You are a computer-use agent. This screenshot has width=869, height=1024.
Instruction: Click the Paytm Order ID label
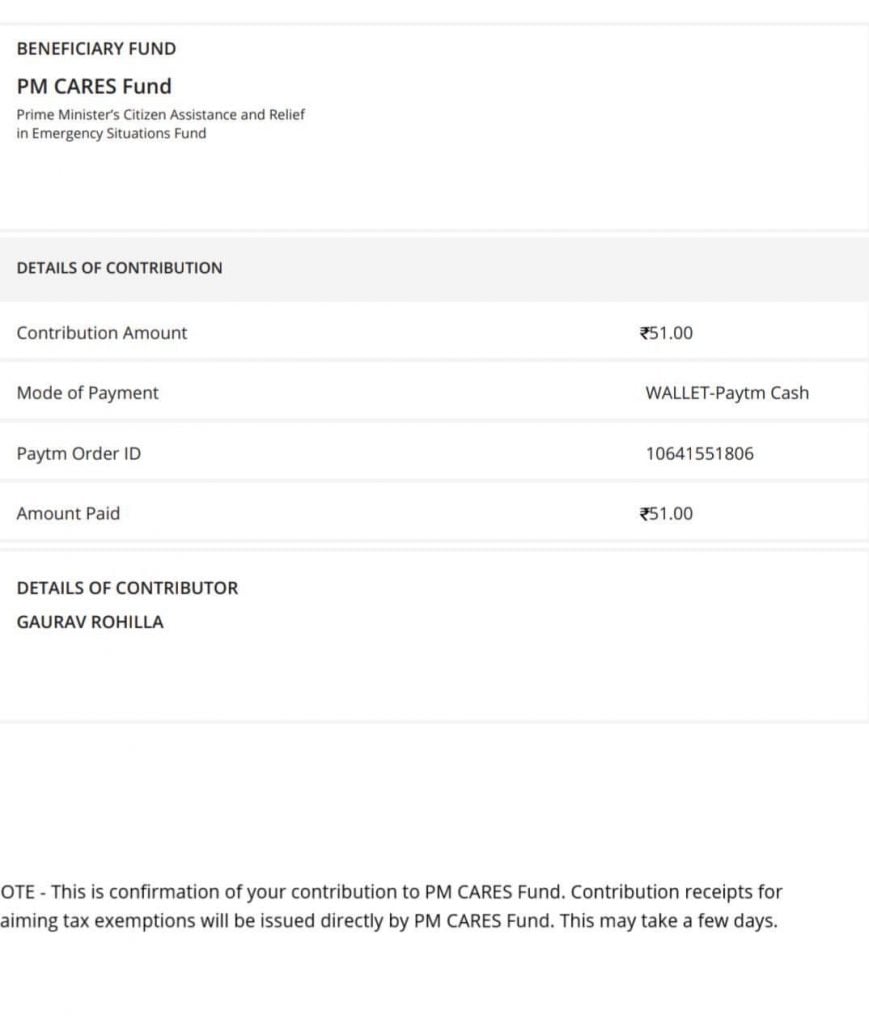click(79, 454)
